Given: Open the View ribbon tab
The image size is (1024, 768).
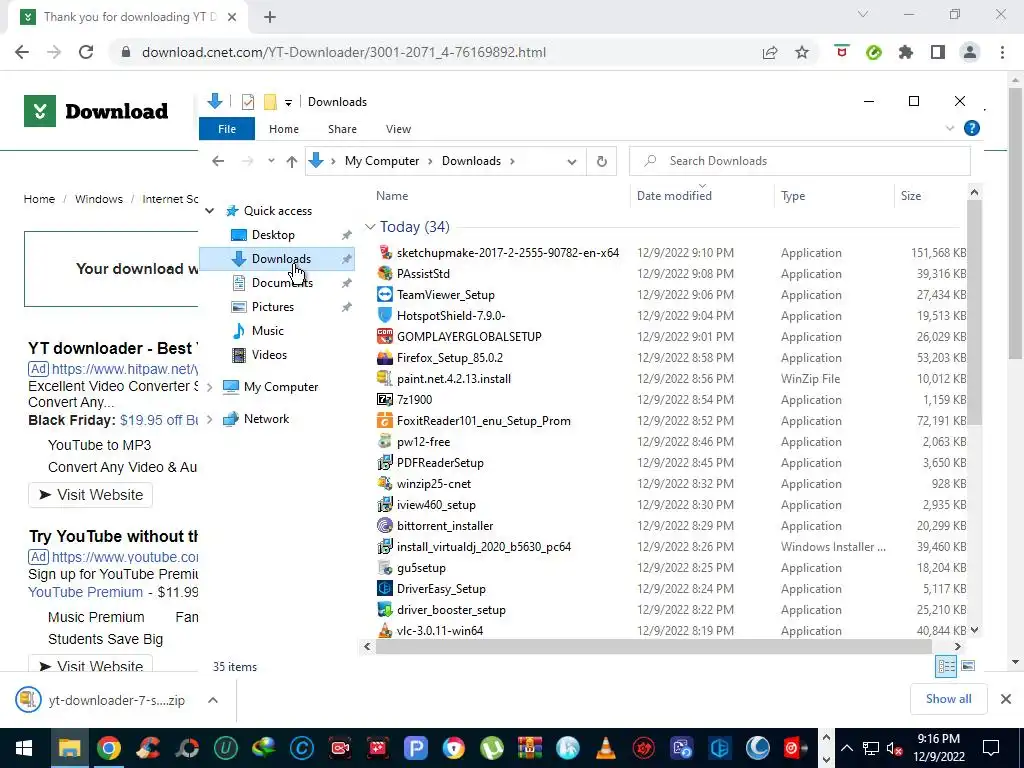Looking at the screenshot, I should 398,129.
